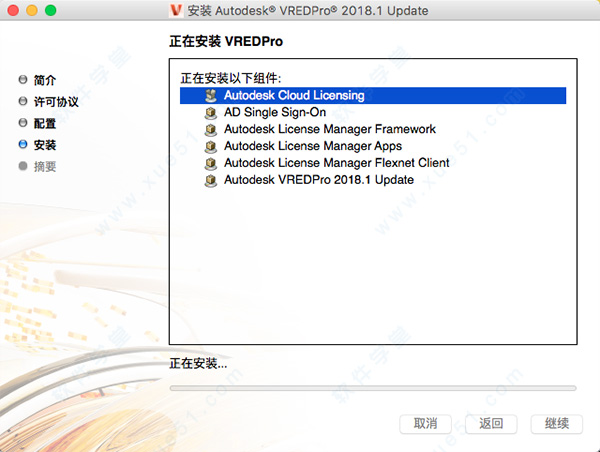Close the installer with the red button

tap(13, 10)
